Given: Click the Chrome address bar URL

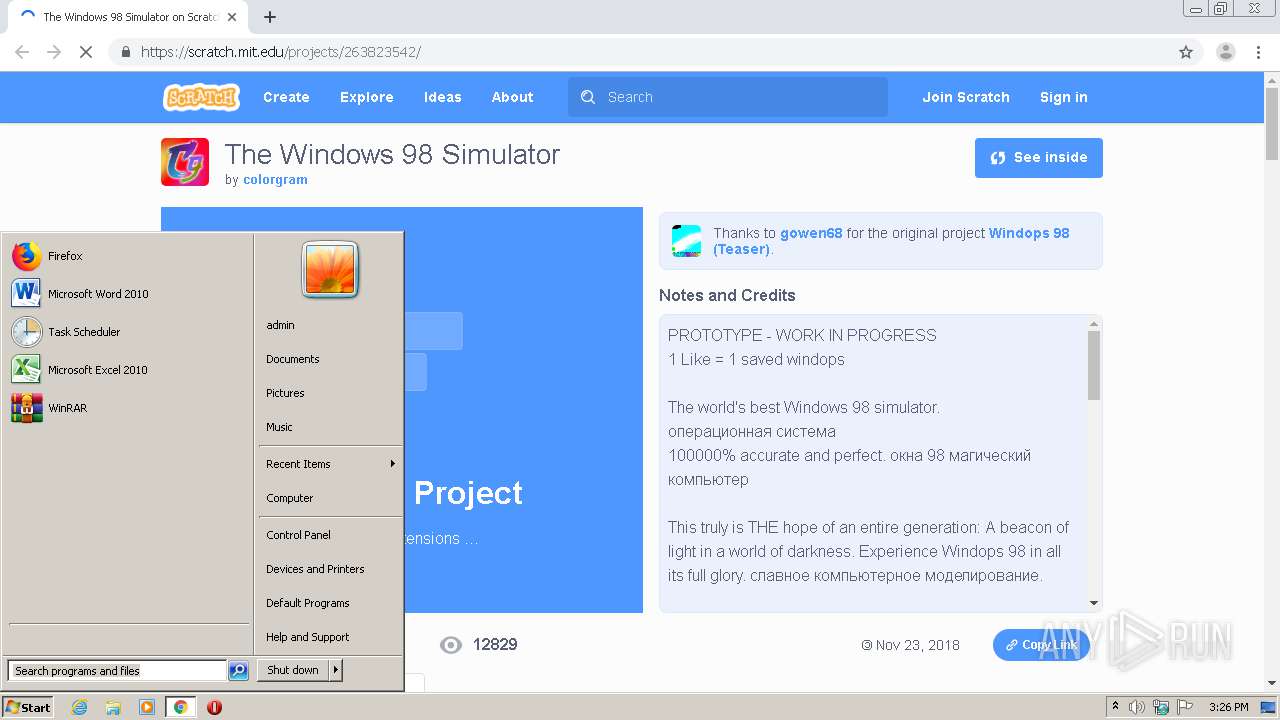Looking at the screenshot, I should click(280, 52).
